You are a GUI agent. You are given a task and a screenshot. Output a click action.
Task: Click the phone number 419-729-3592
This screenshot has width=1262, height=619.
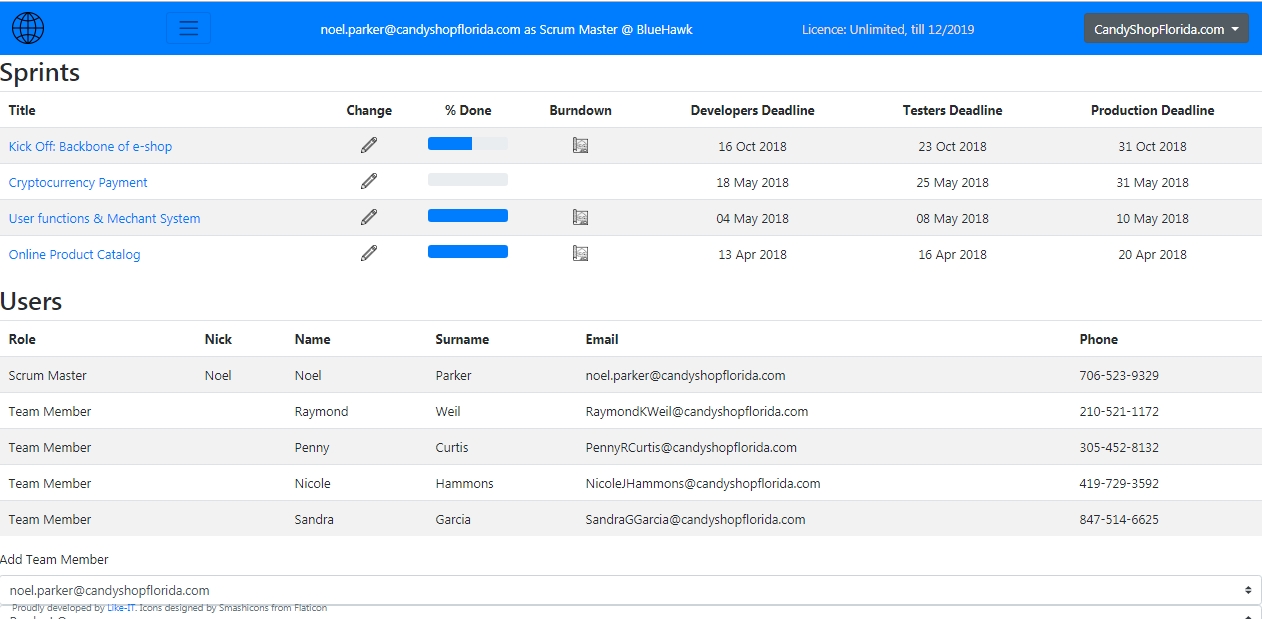(x=1119, y=483)
